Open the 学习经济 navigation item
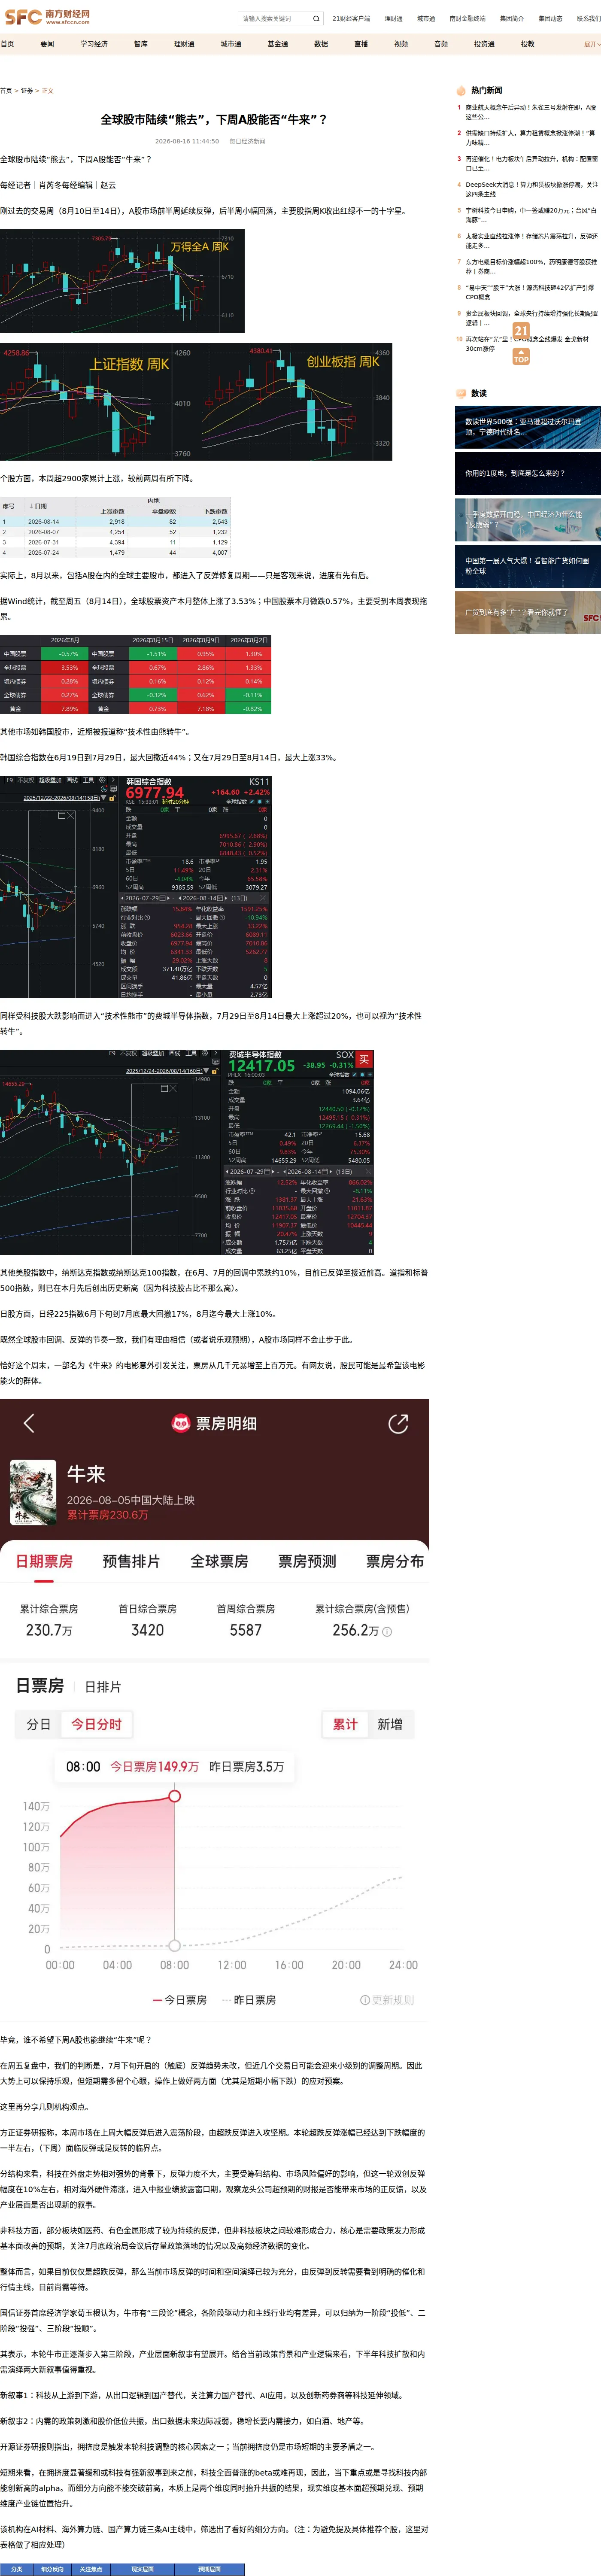 (94, 44)
